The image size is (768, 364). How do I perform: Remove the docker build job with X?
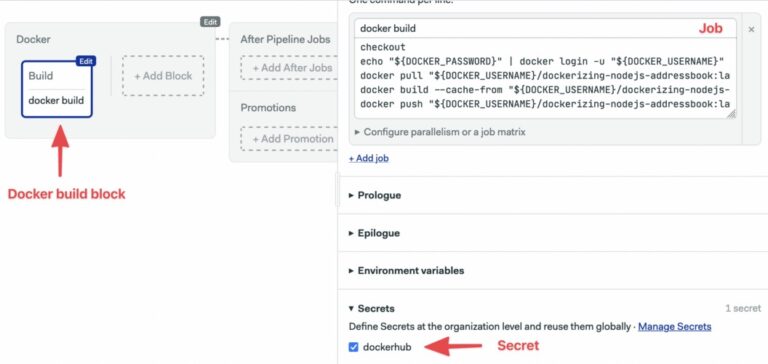(x=751, y=29)
